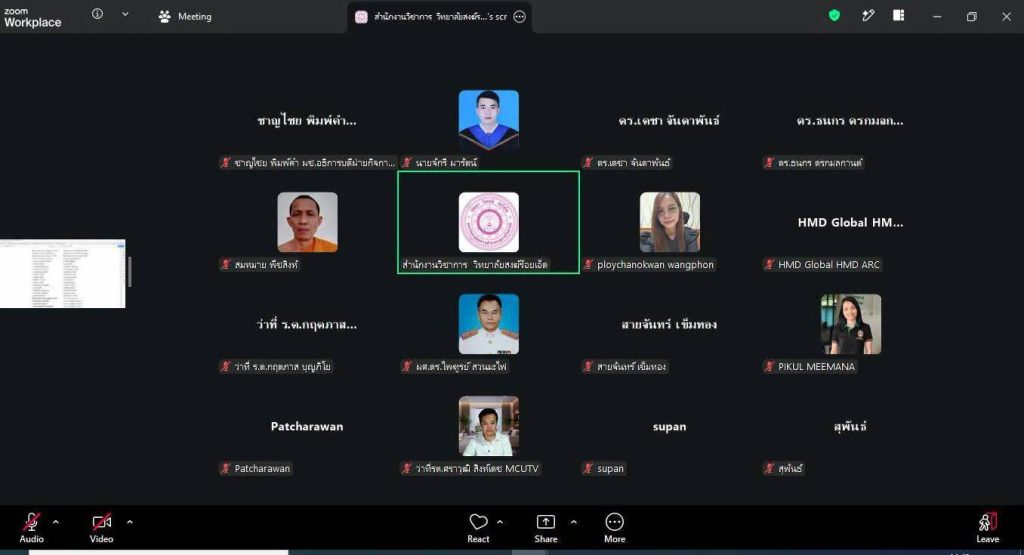This screenshot has width=1024, height=555.
Task: Open the meeting info circle icon
Action: (x=97, y=14)
